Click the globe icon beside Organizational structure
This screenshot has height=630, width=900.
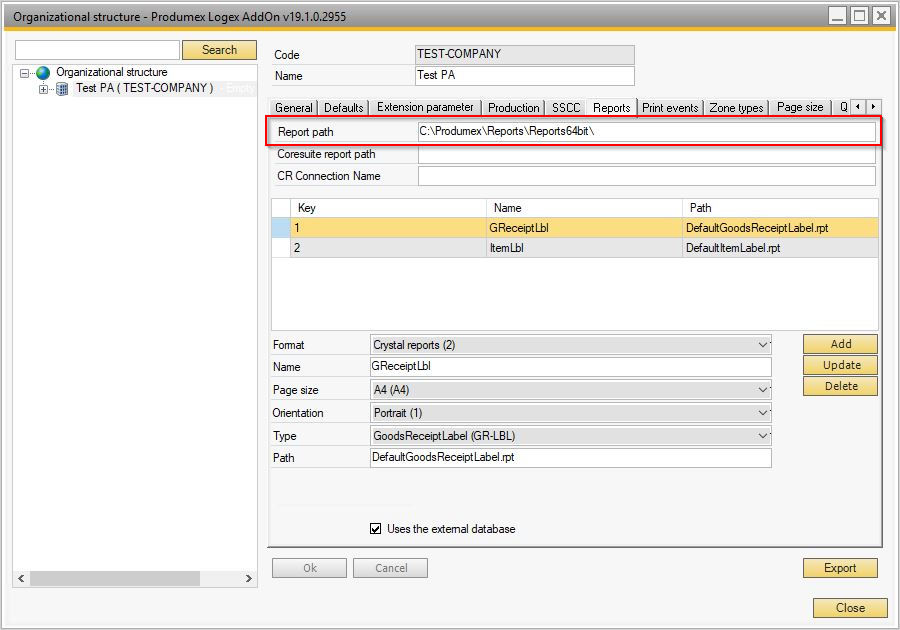coord(42,72)
